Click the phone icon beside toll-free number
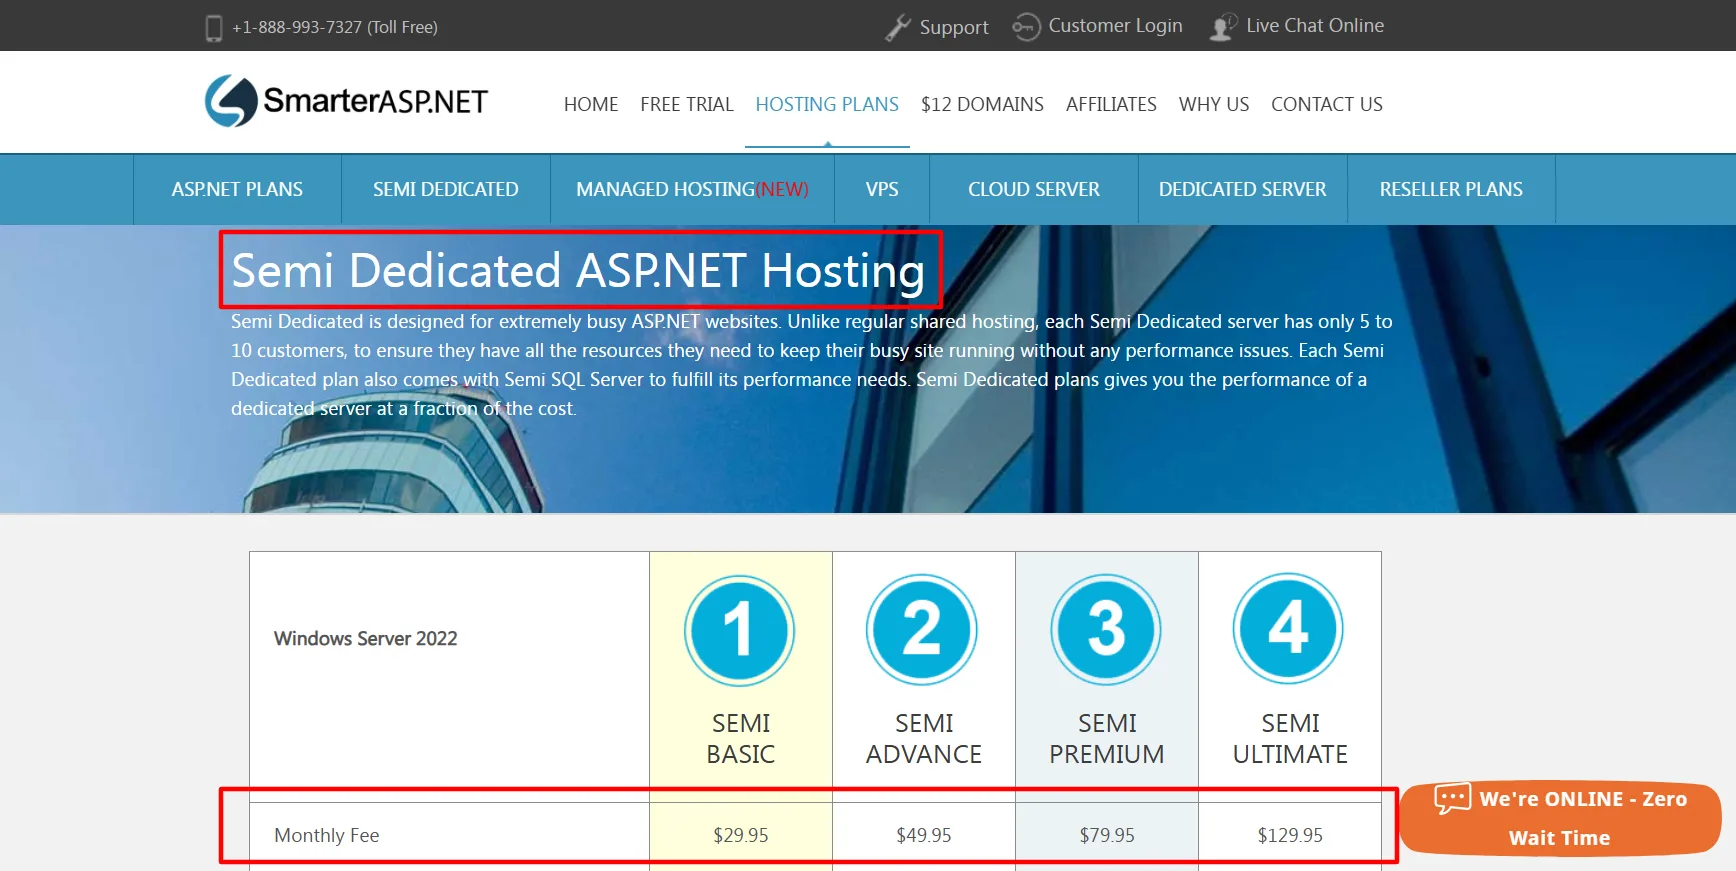 coord(214,28)
